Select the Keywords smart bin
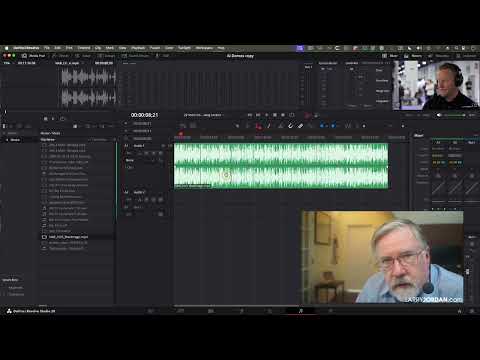 click(x=16, y=288)
